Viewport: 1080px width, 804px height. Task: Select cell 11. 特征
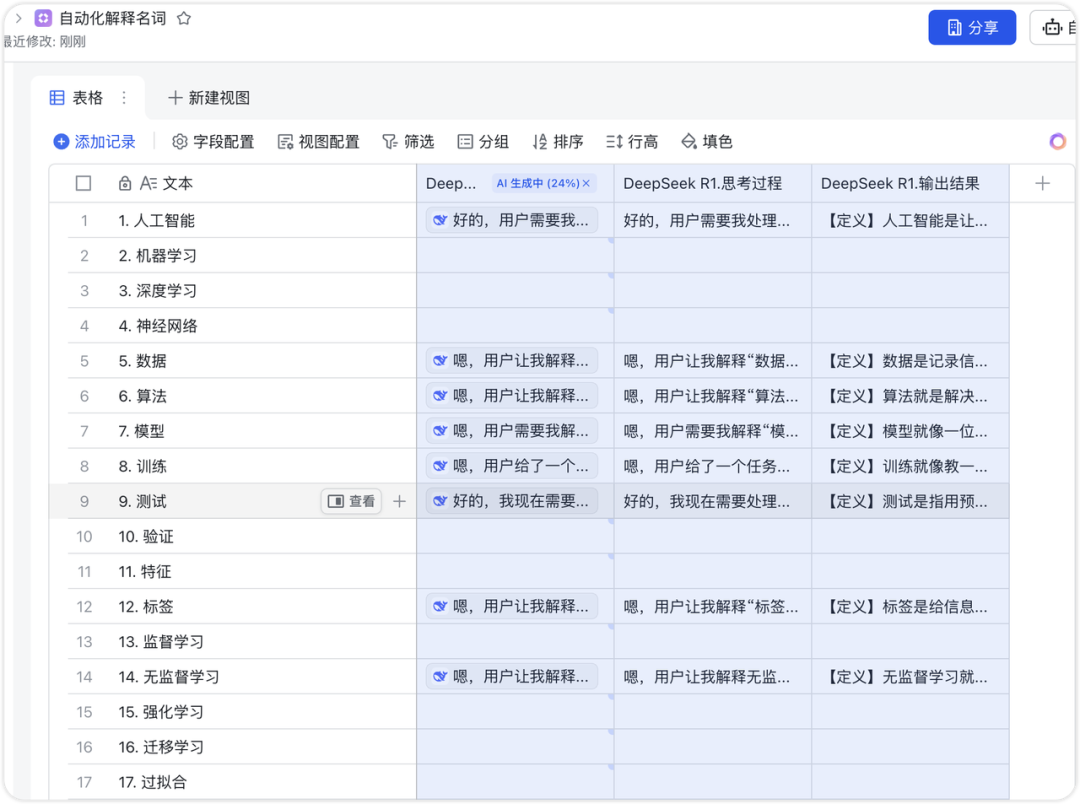[x=262, y=571]
